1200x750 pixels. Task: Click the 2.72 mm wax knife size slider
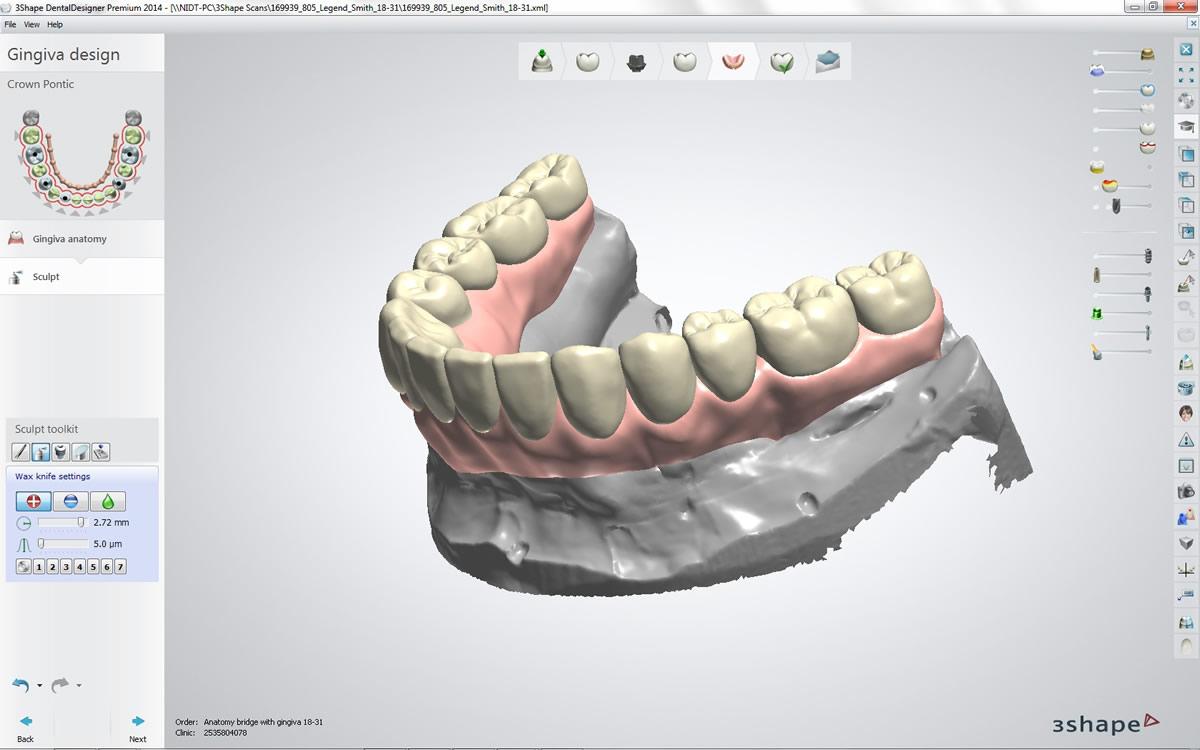pos(82,521)
